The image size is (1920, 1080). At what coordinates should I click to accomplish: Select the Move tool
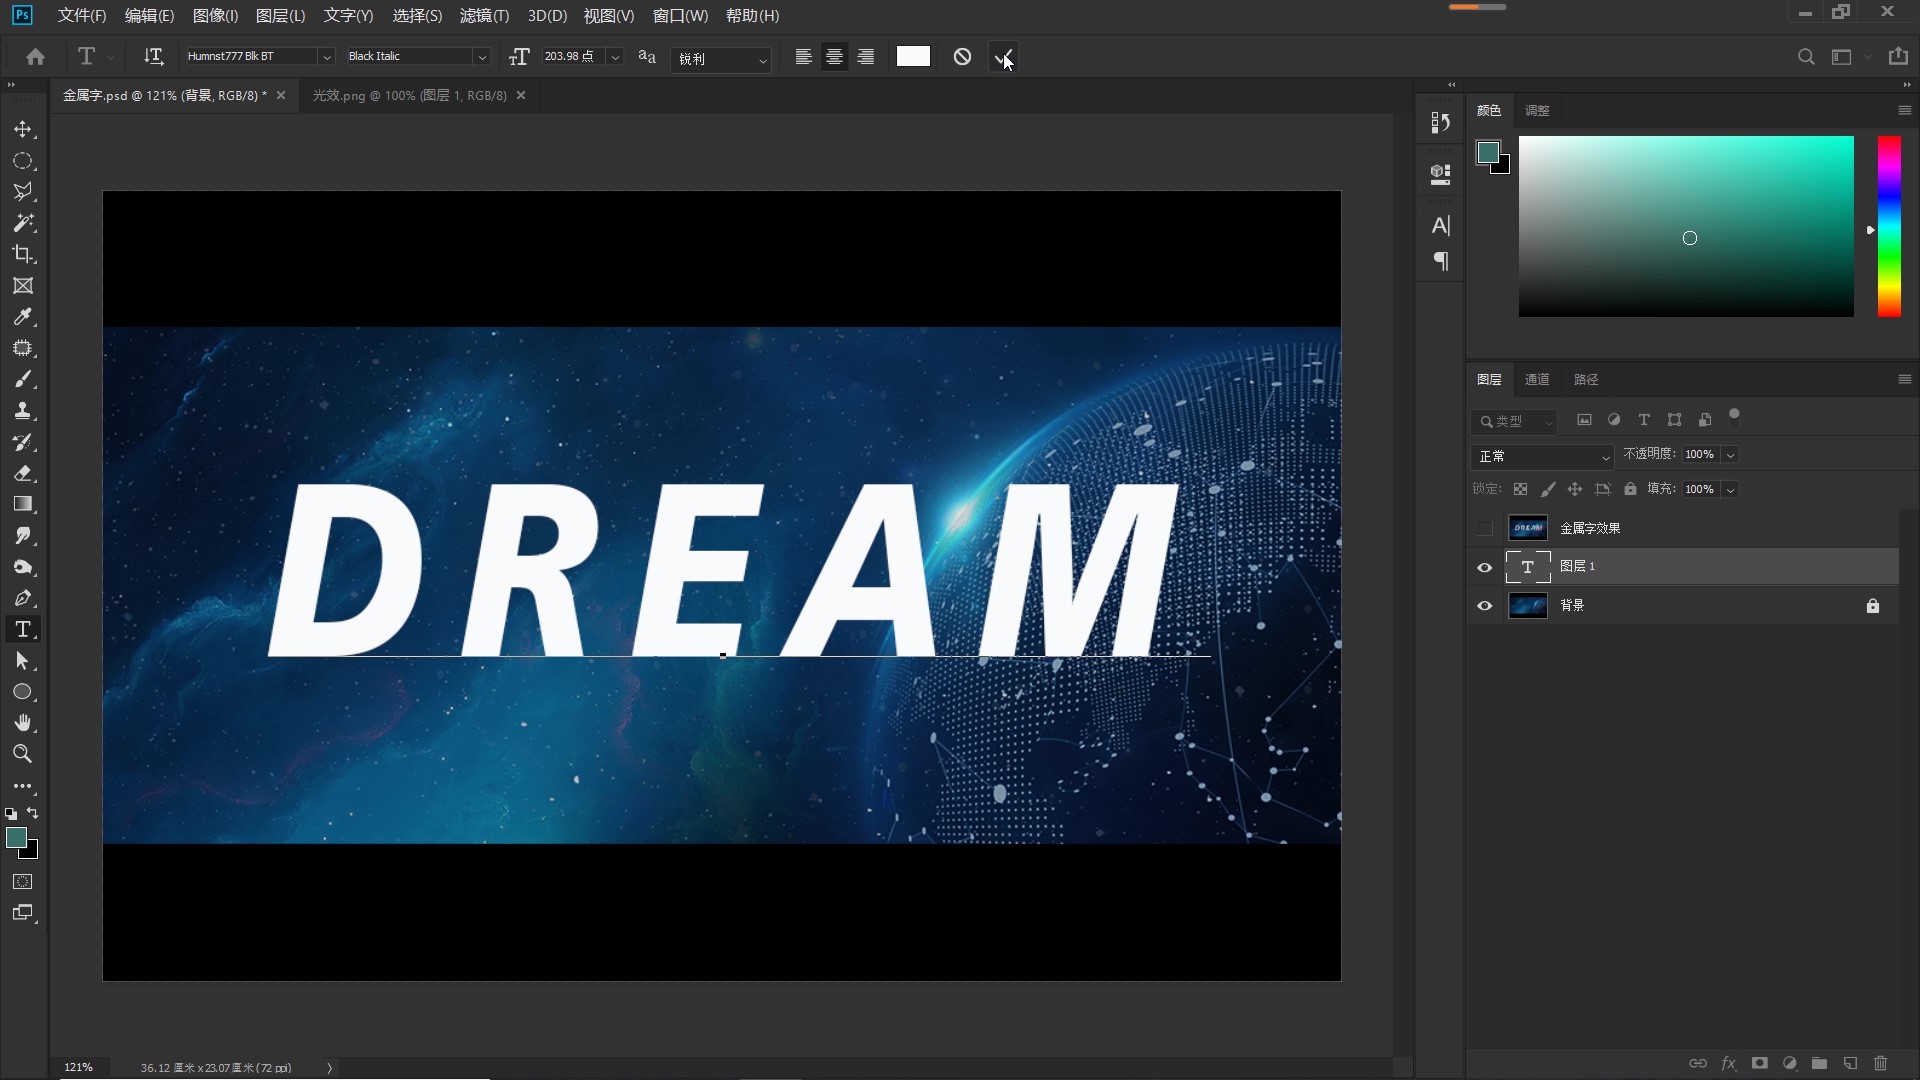click(23, 130)
